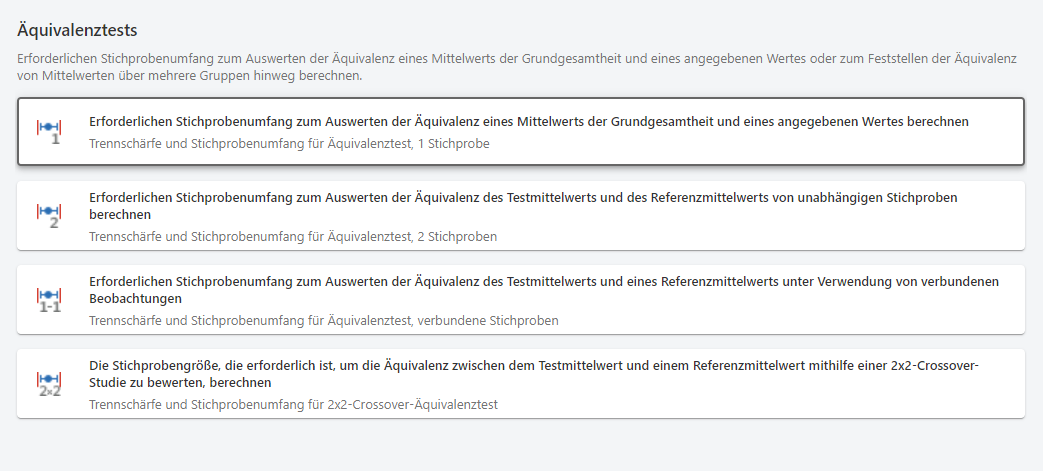The image size is (1043, 471).
Task: Select subtitle '2x2-Crossover-Äquivalenztest'
Action: pos(293,404)
